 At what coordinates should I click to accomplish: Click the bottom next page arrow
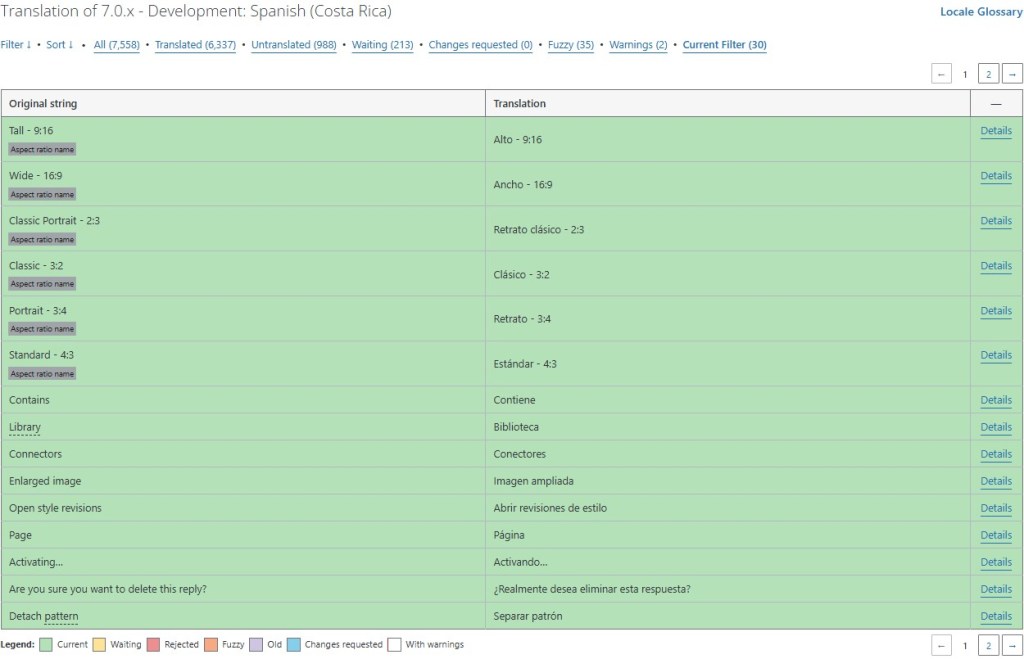pos(1012,645)
